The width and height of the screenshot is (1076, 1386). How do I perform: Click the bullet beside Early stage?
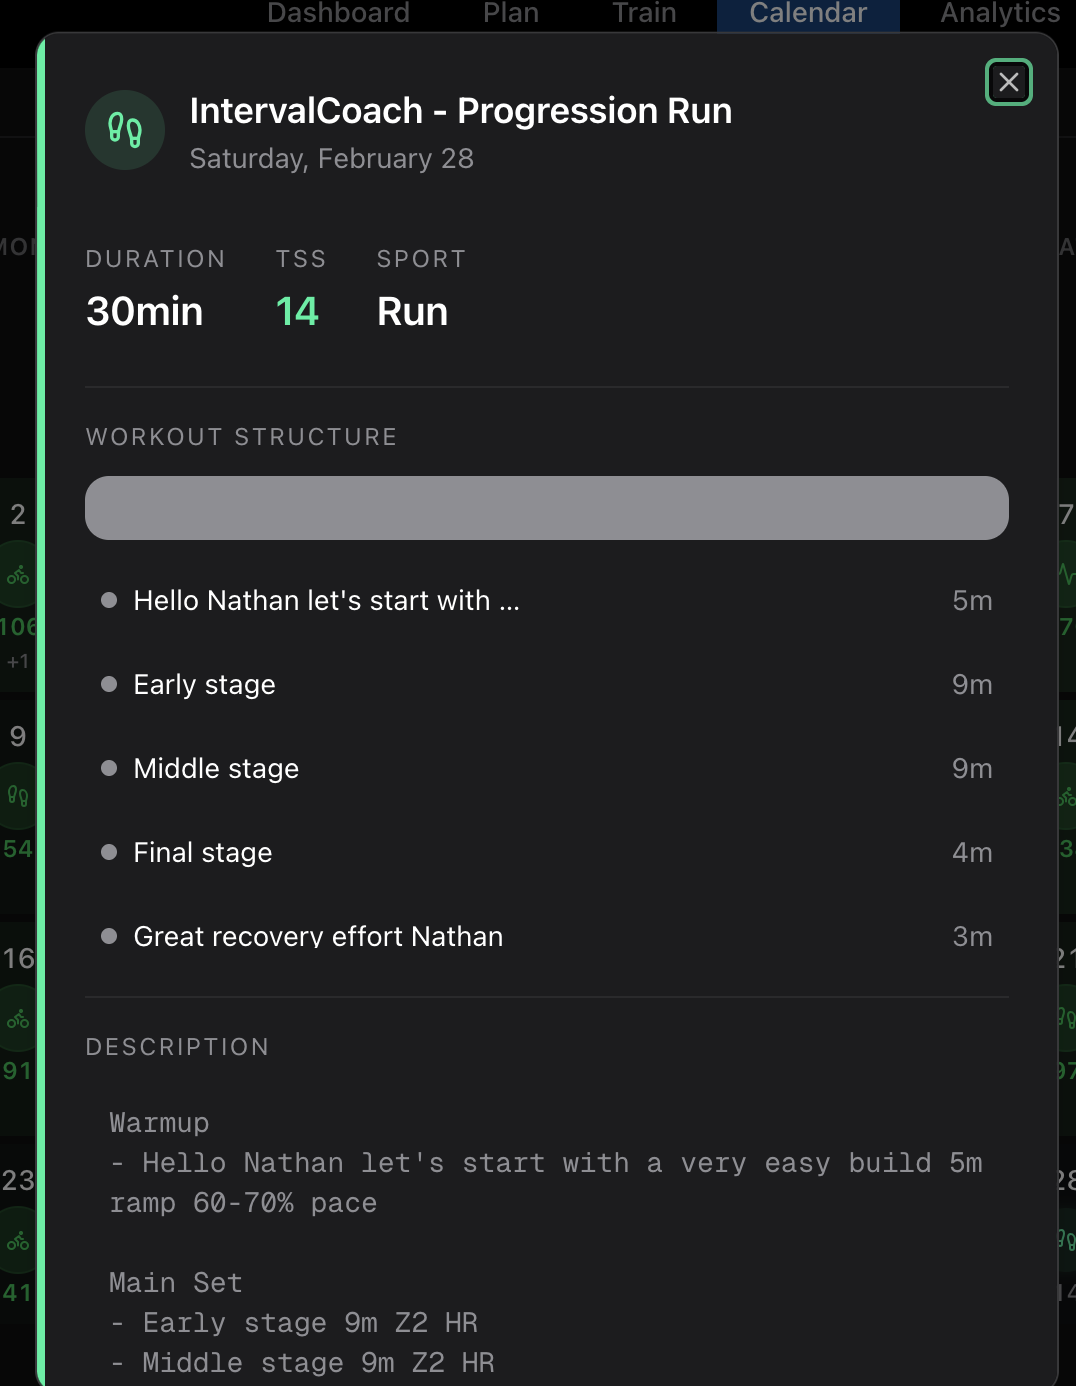[x=110, y=684]
